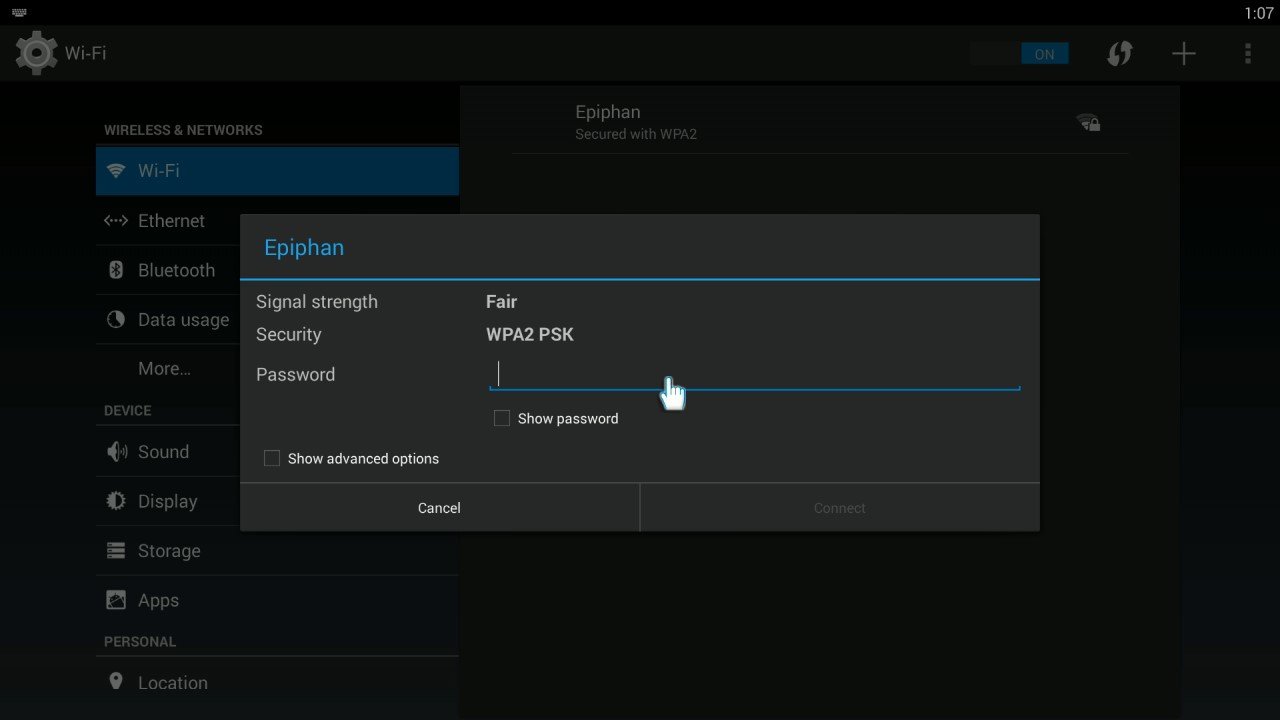Click the Epiphan dialog title

[x=304, y=248]
